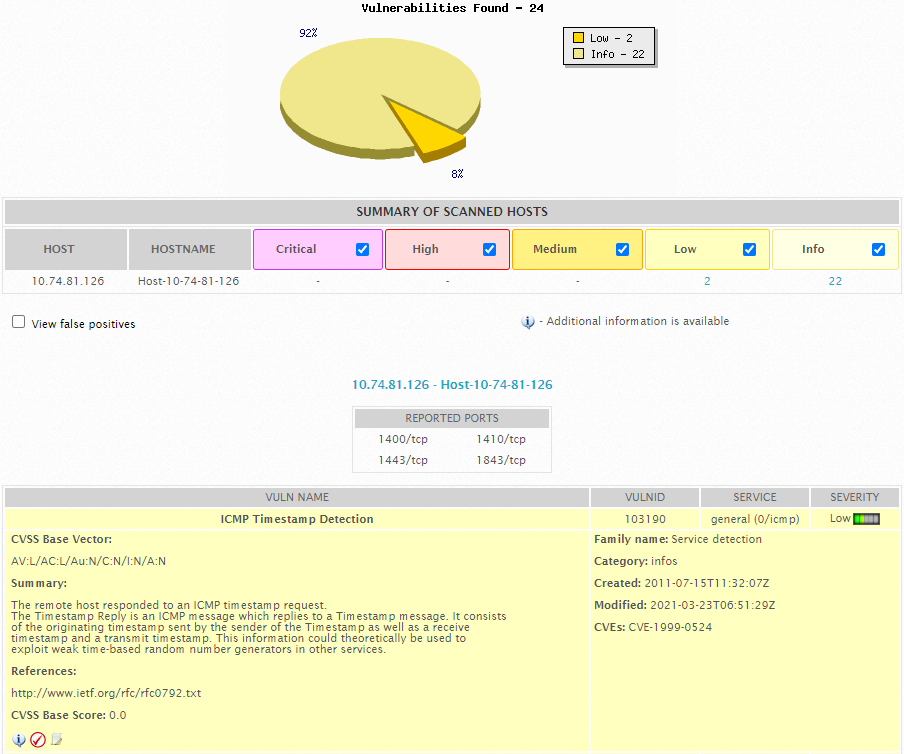Click the 8% pie chart label
The width and height of the screenshot is (904, 754).
[x=457, y=174]
